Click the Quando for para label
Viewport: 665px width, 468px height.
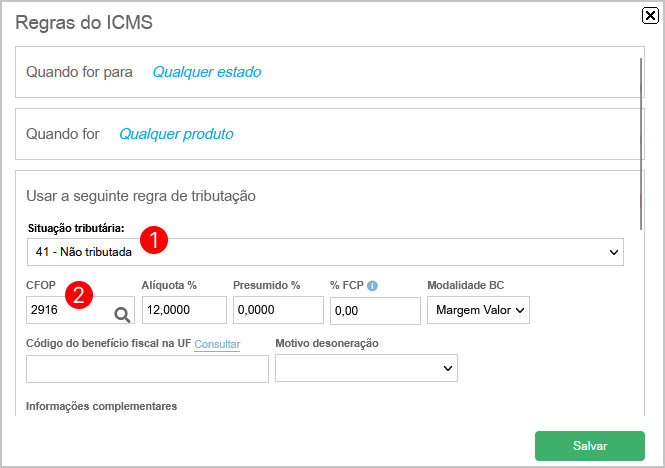pyautogui.click(x=79, y=72)
